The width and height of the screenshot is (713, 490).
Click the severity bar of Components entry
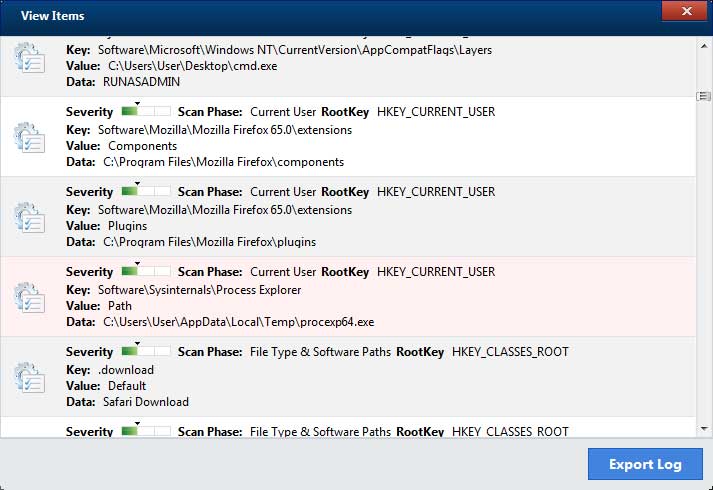coord(145,111)
